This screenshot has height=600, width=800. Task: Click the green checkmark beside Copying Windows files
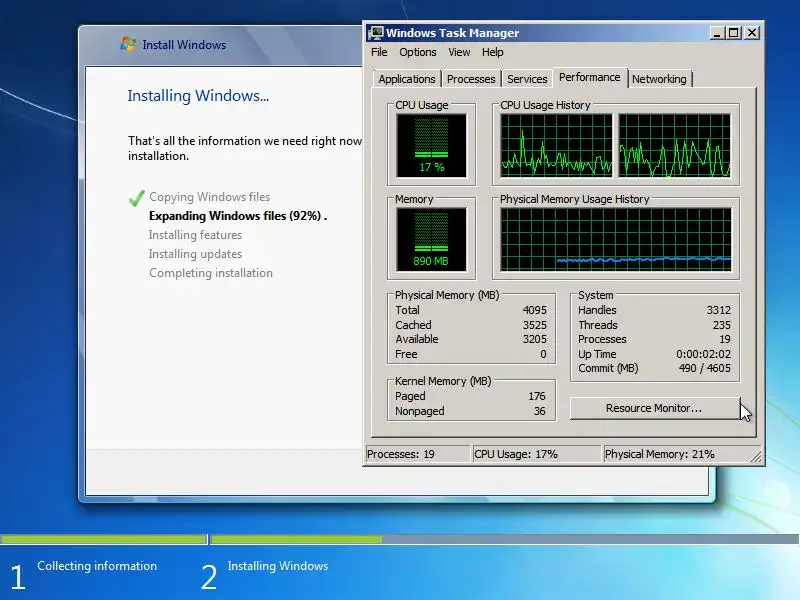point(136,197)
